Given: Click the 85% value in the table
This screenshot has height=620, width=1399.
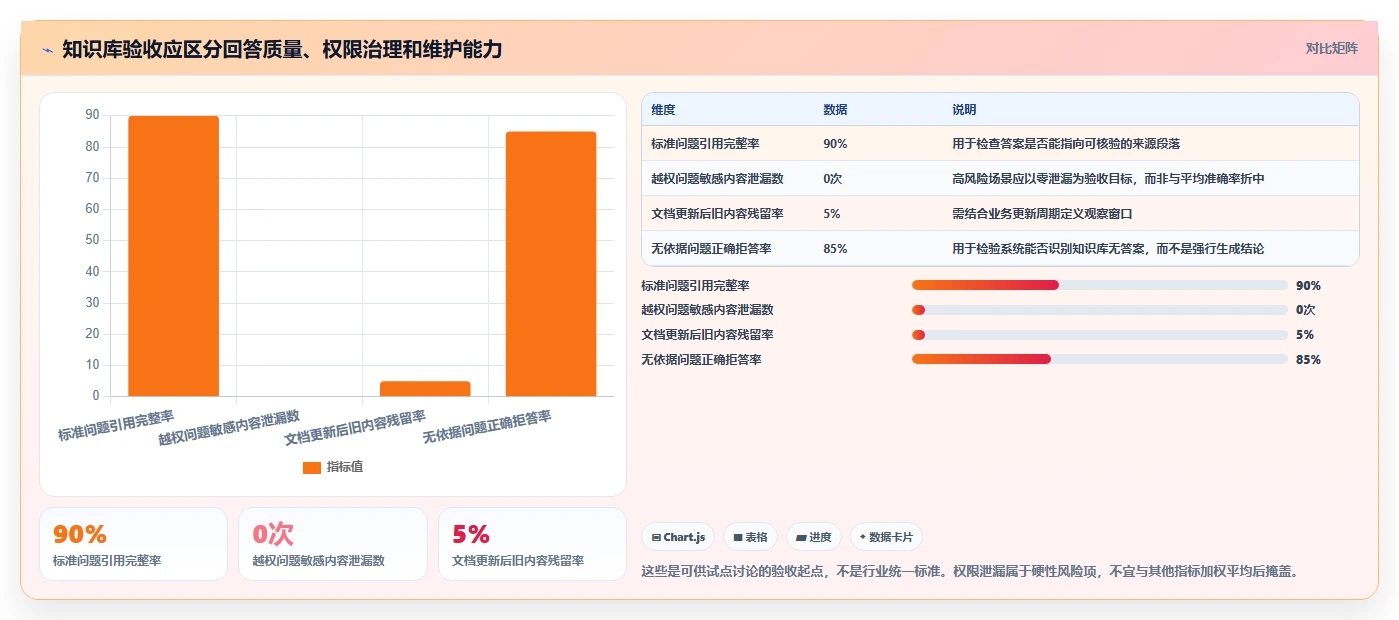Looking at the screenshot, I should point(835,249).
